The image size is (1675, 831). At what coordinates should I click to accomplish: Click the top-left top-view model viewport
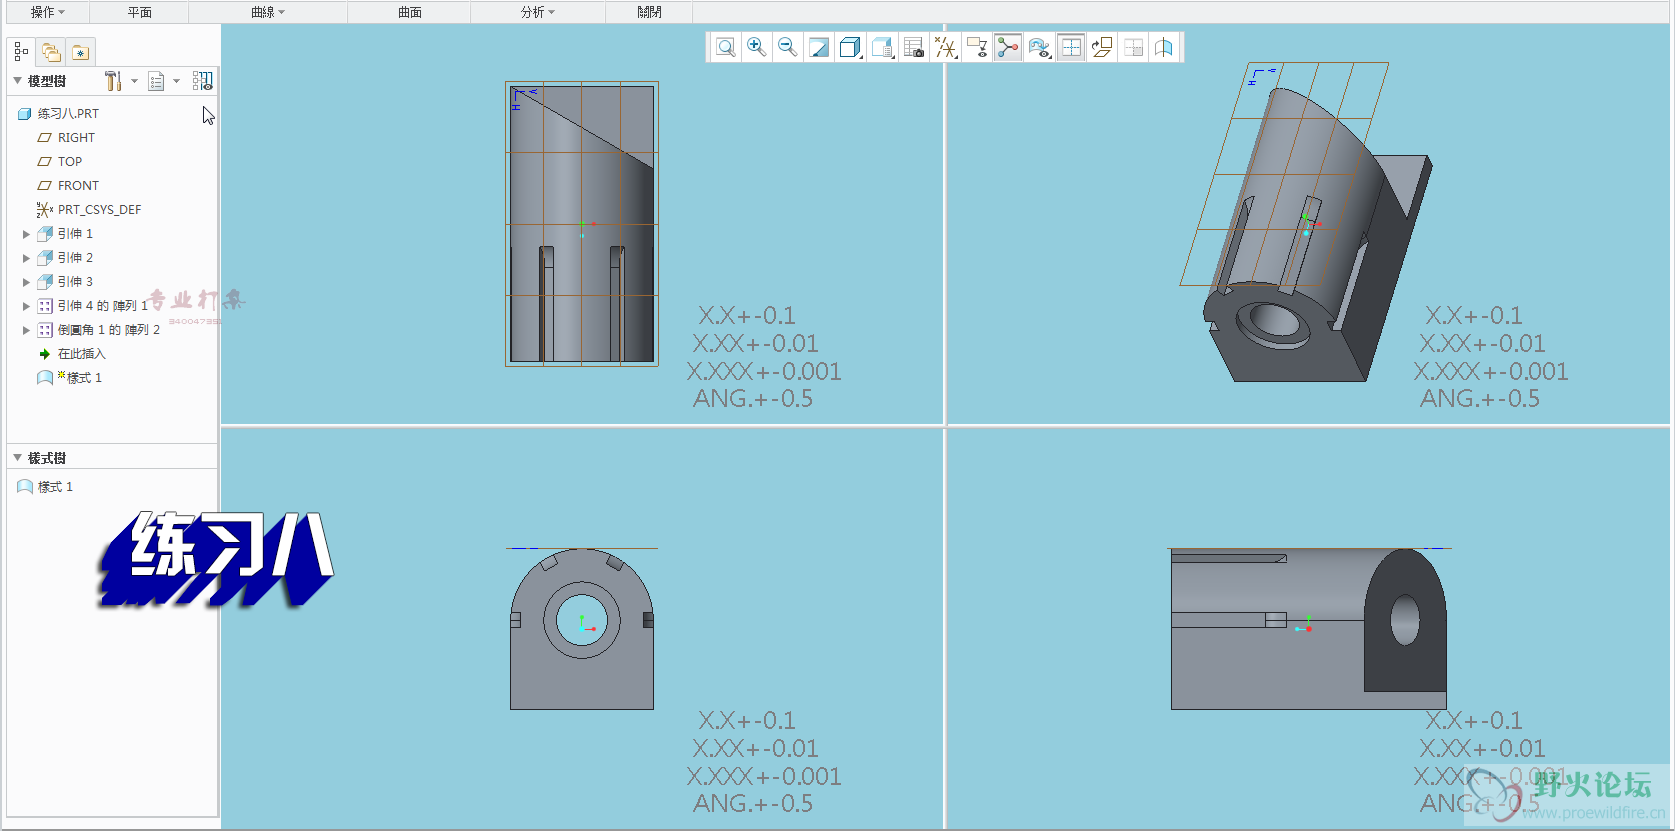click(x=582, y=224)
